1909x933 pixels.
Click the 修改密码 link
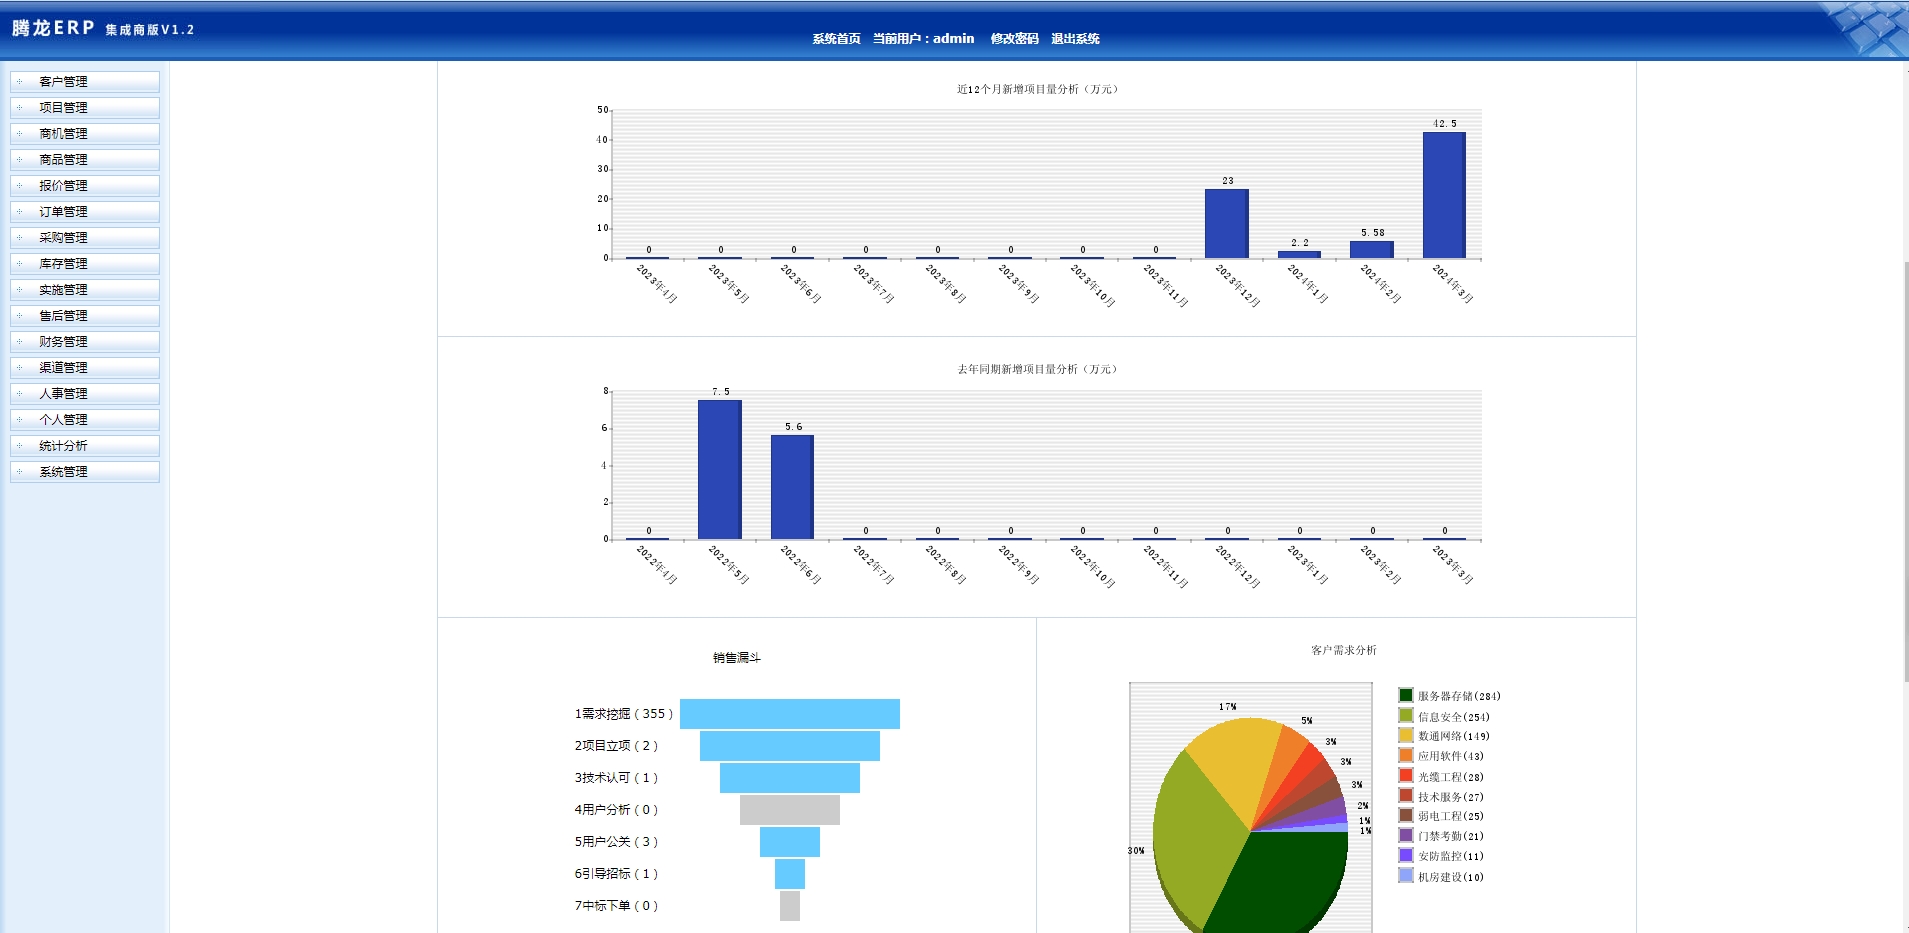pos(1014,39)
